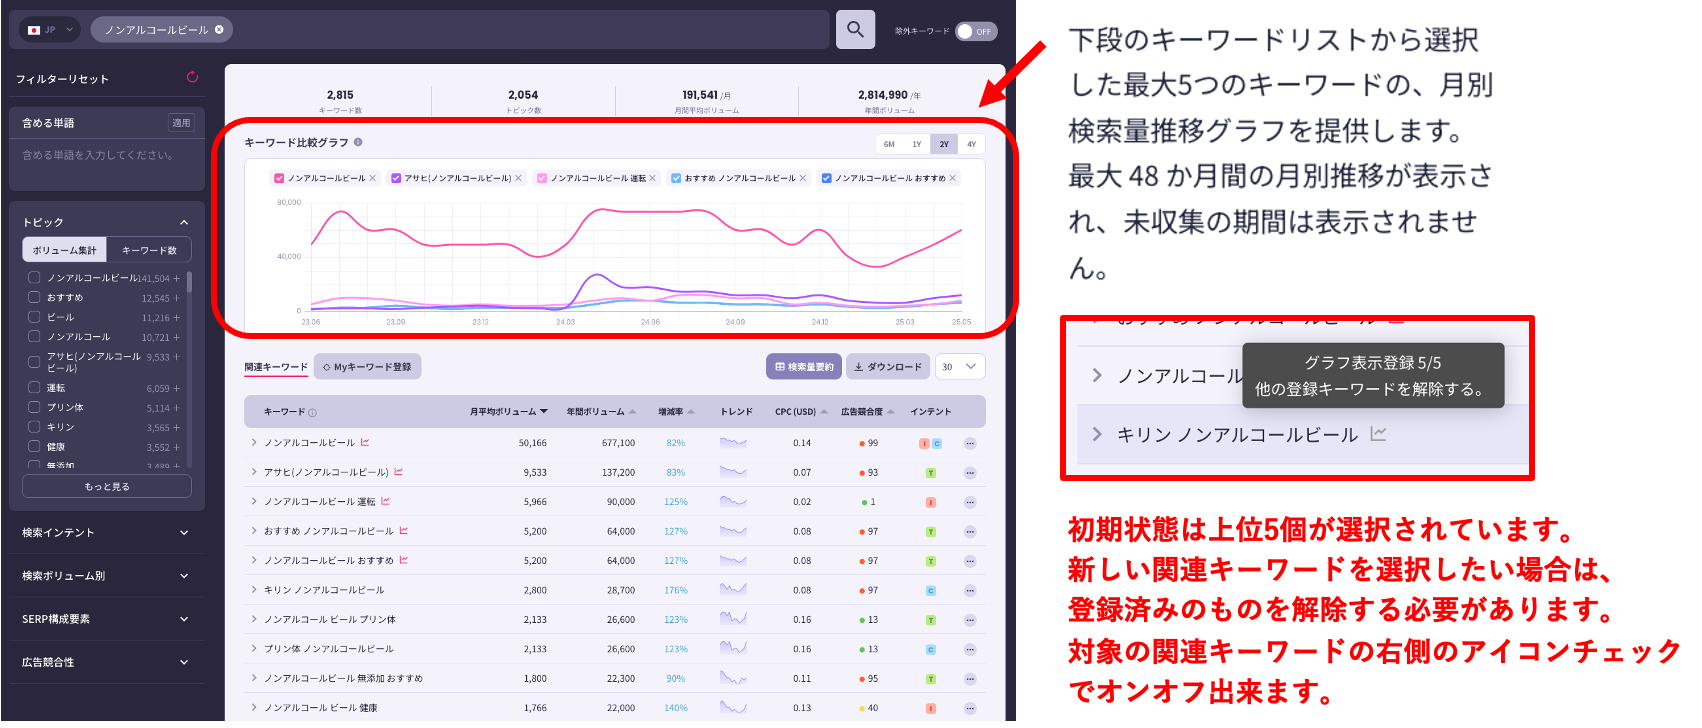Screen dimensions: 1702x728
Task: Remove おすすめ ノンアルコールビール from graph legend
Action: pos(803,178)
